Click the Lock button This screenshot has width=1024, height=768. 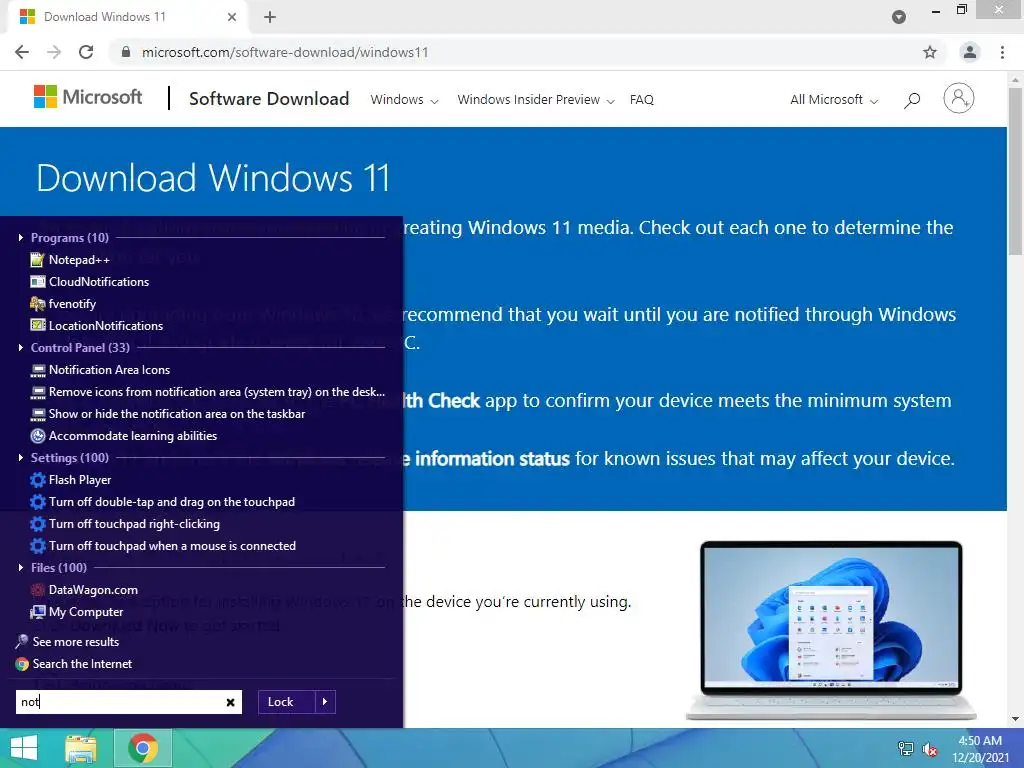tap(287, 702)
